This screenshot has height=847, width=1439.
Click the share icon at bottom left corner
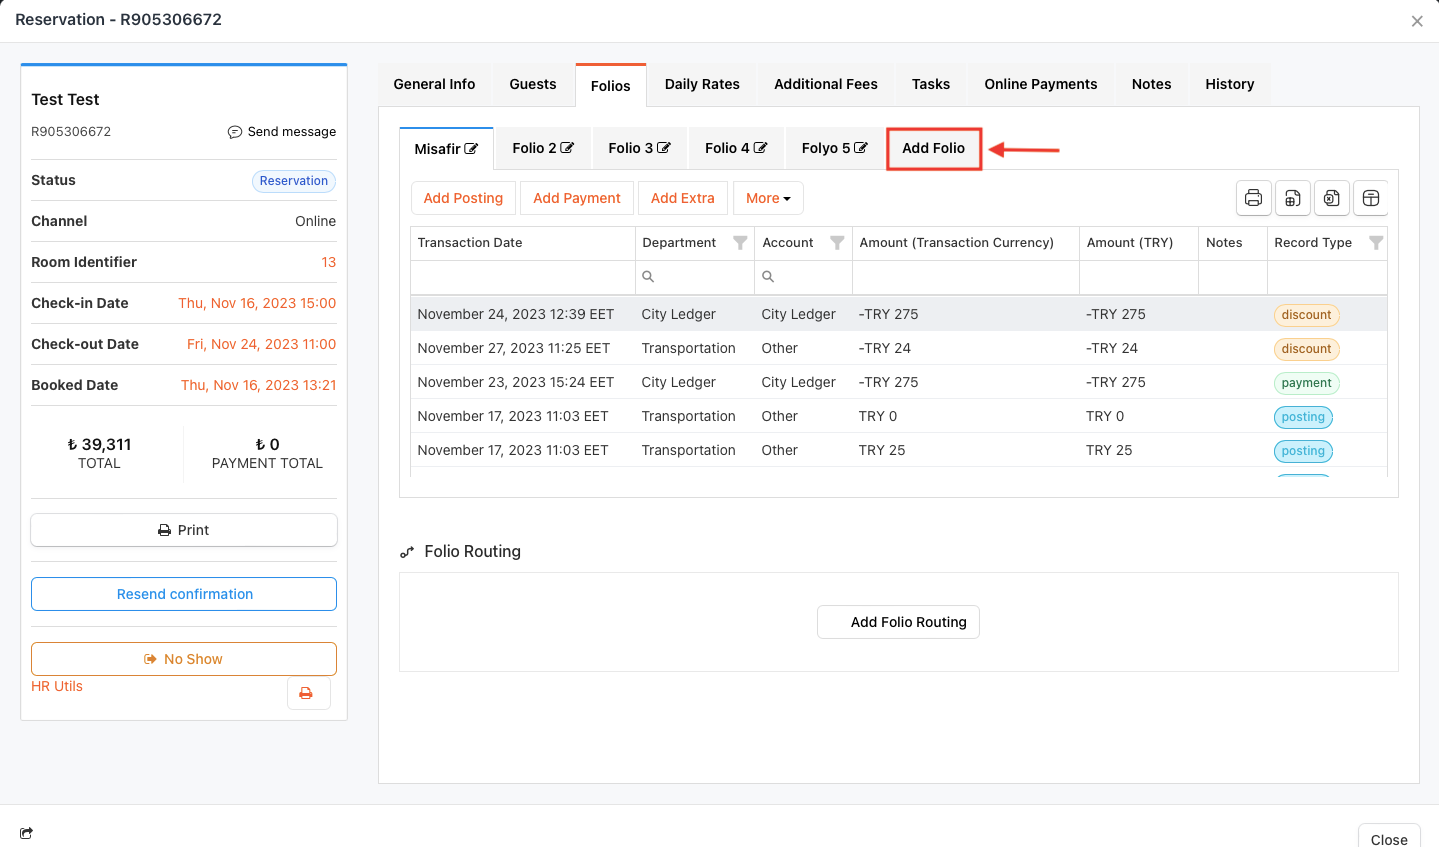(x=26, y=833)
